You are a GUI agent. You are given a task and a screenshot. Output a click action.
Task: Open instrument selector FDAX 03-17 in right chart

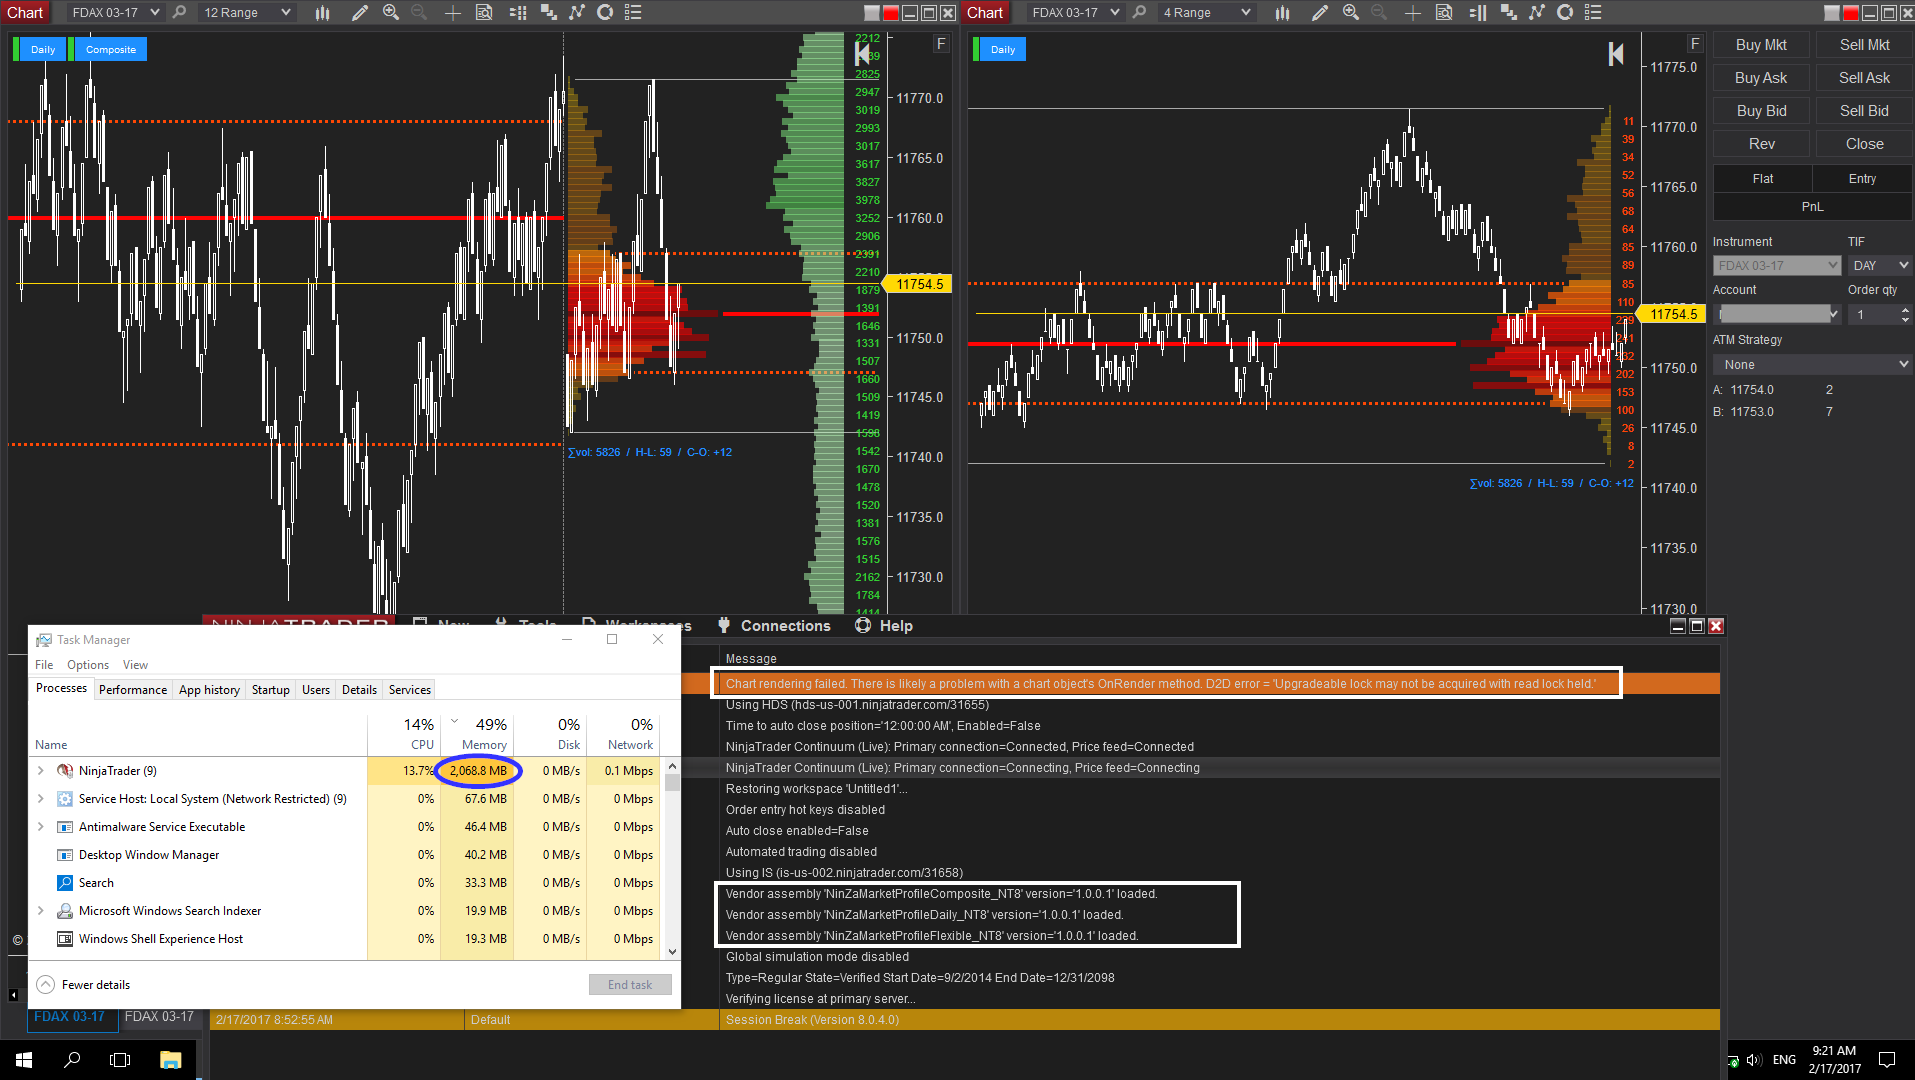click(1075, 13)
